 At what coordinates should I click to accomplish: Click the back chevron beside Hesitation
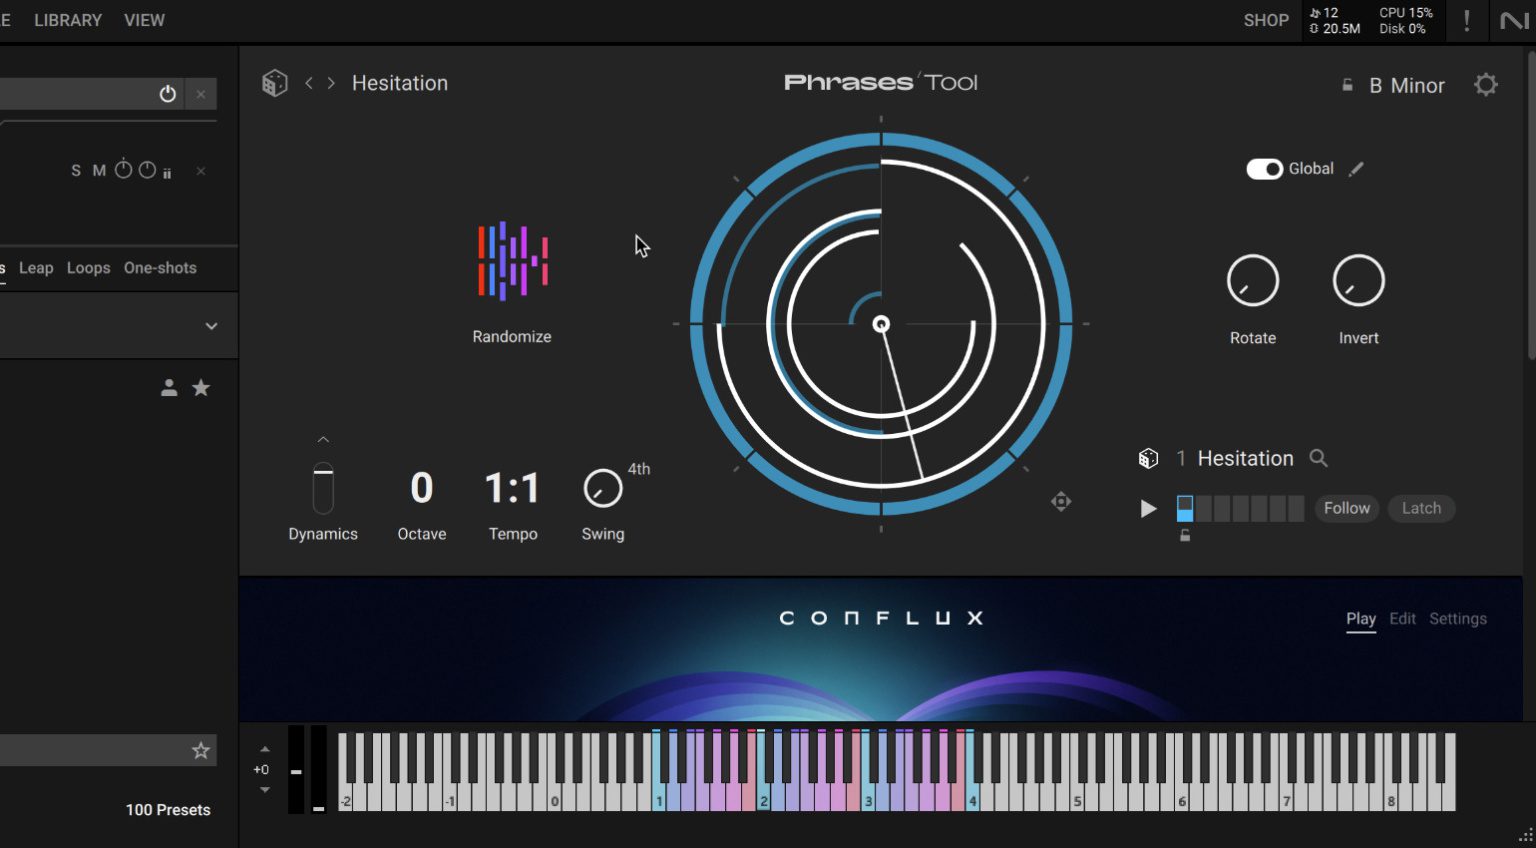click(310, 83)
